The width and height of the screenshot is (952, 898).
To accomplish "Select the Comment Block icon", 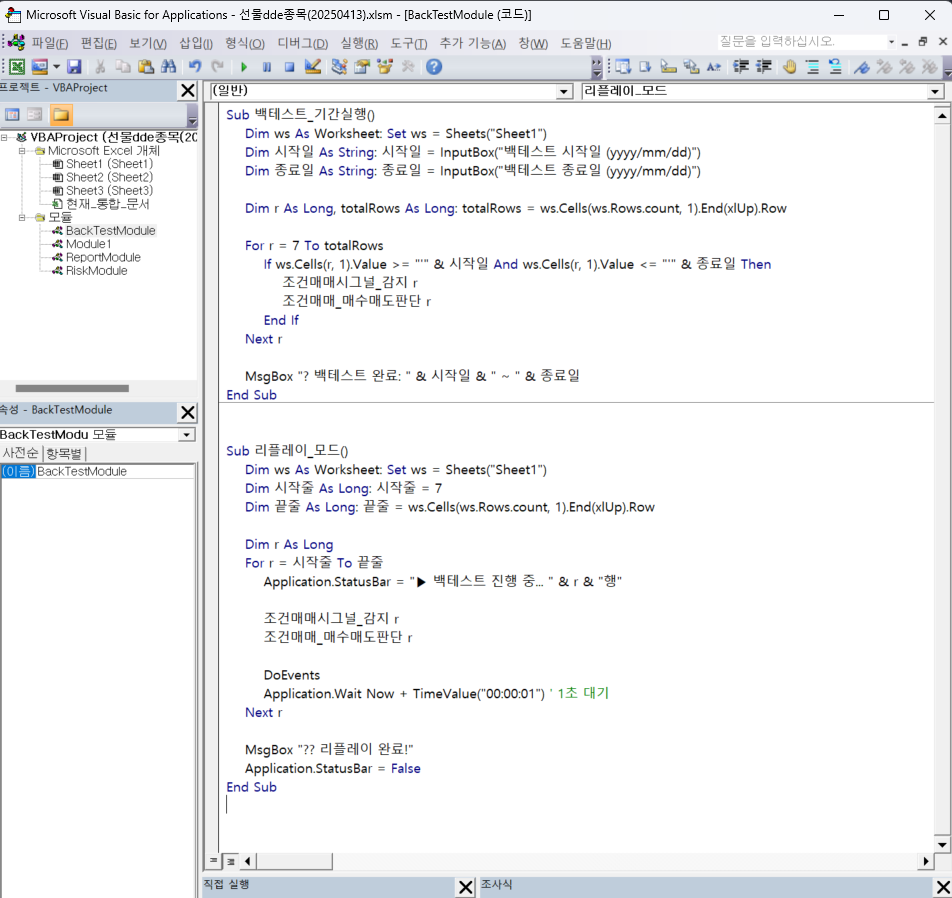I will (813, 67).
